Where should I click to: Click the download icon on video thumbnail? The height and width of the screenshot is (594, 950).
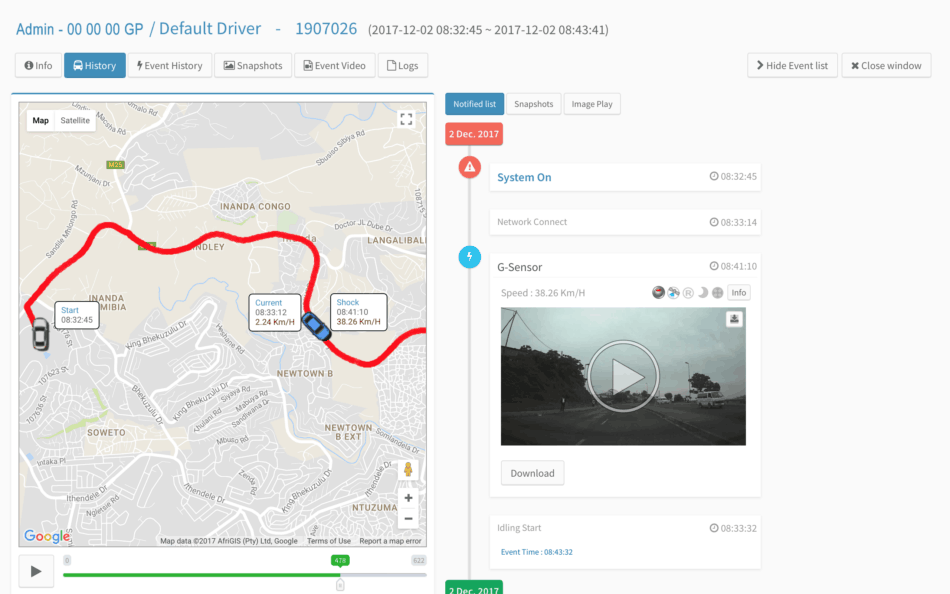pos(733,319)
